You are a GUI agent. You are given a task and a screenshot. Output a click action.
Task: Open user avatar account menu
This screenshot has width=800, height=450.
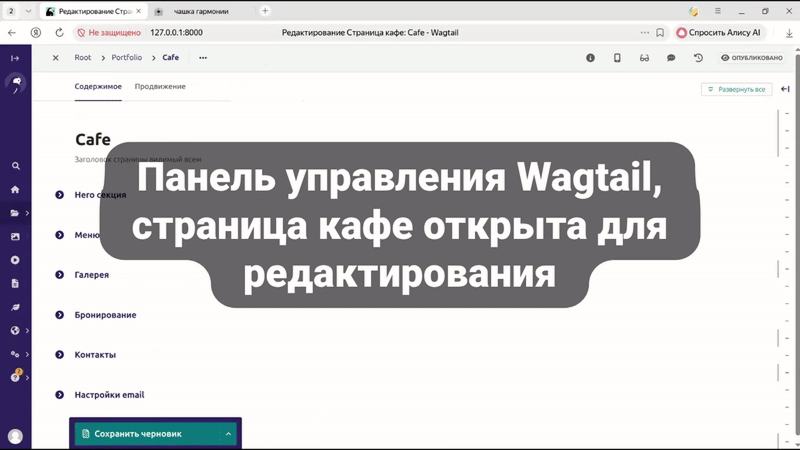[x=15, y=436]
